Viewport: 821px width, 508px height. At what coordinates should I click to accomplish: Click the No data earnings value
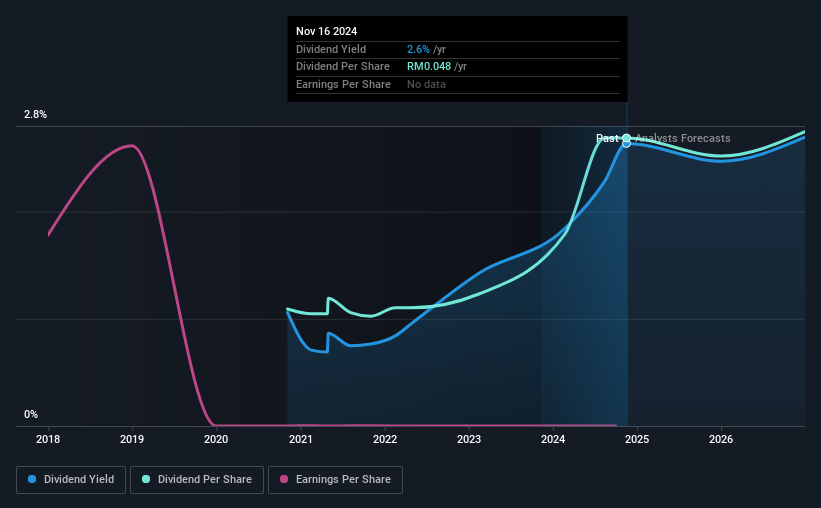426,84
